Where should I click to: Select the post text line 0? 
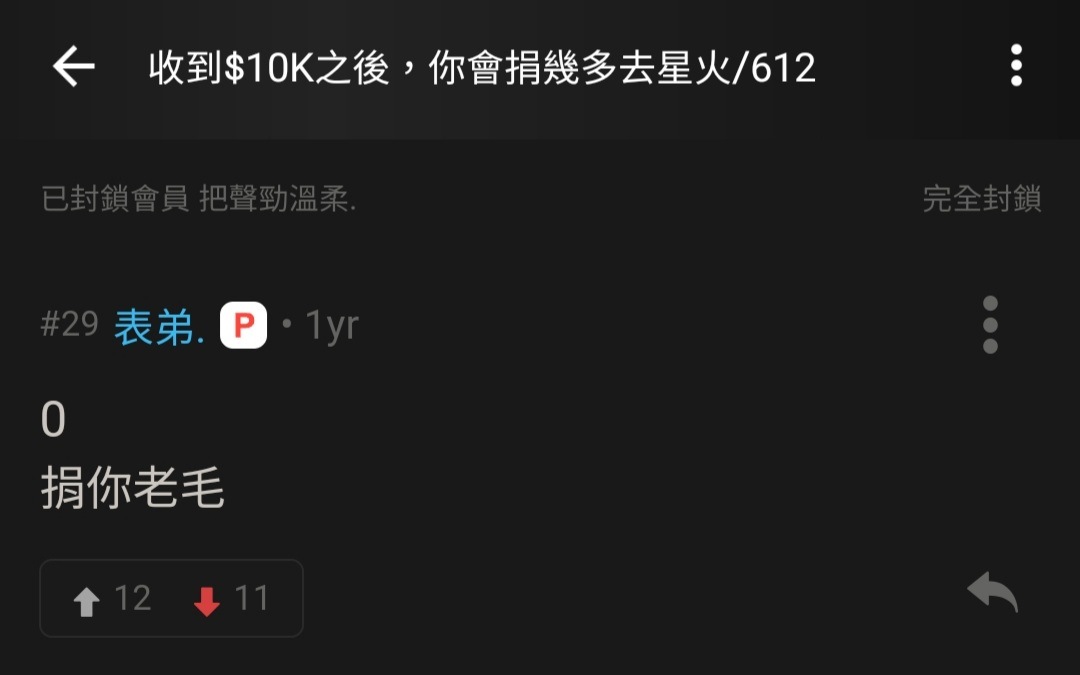pos(53,419)
